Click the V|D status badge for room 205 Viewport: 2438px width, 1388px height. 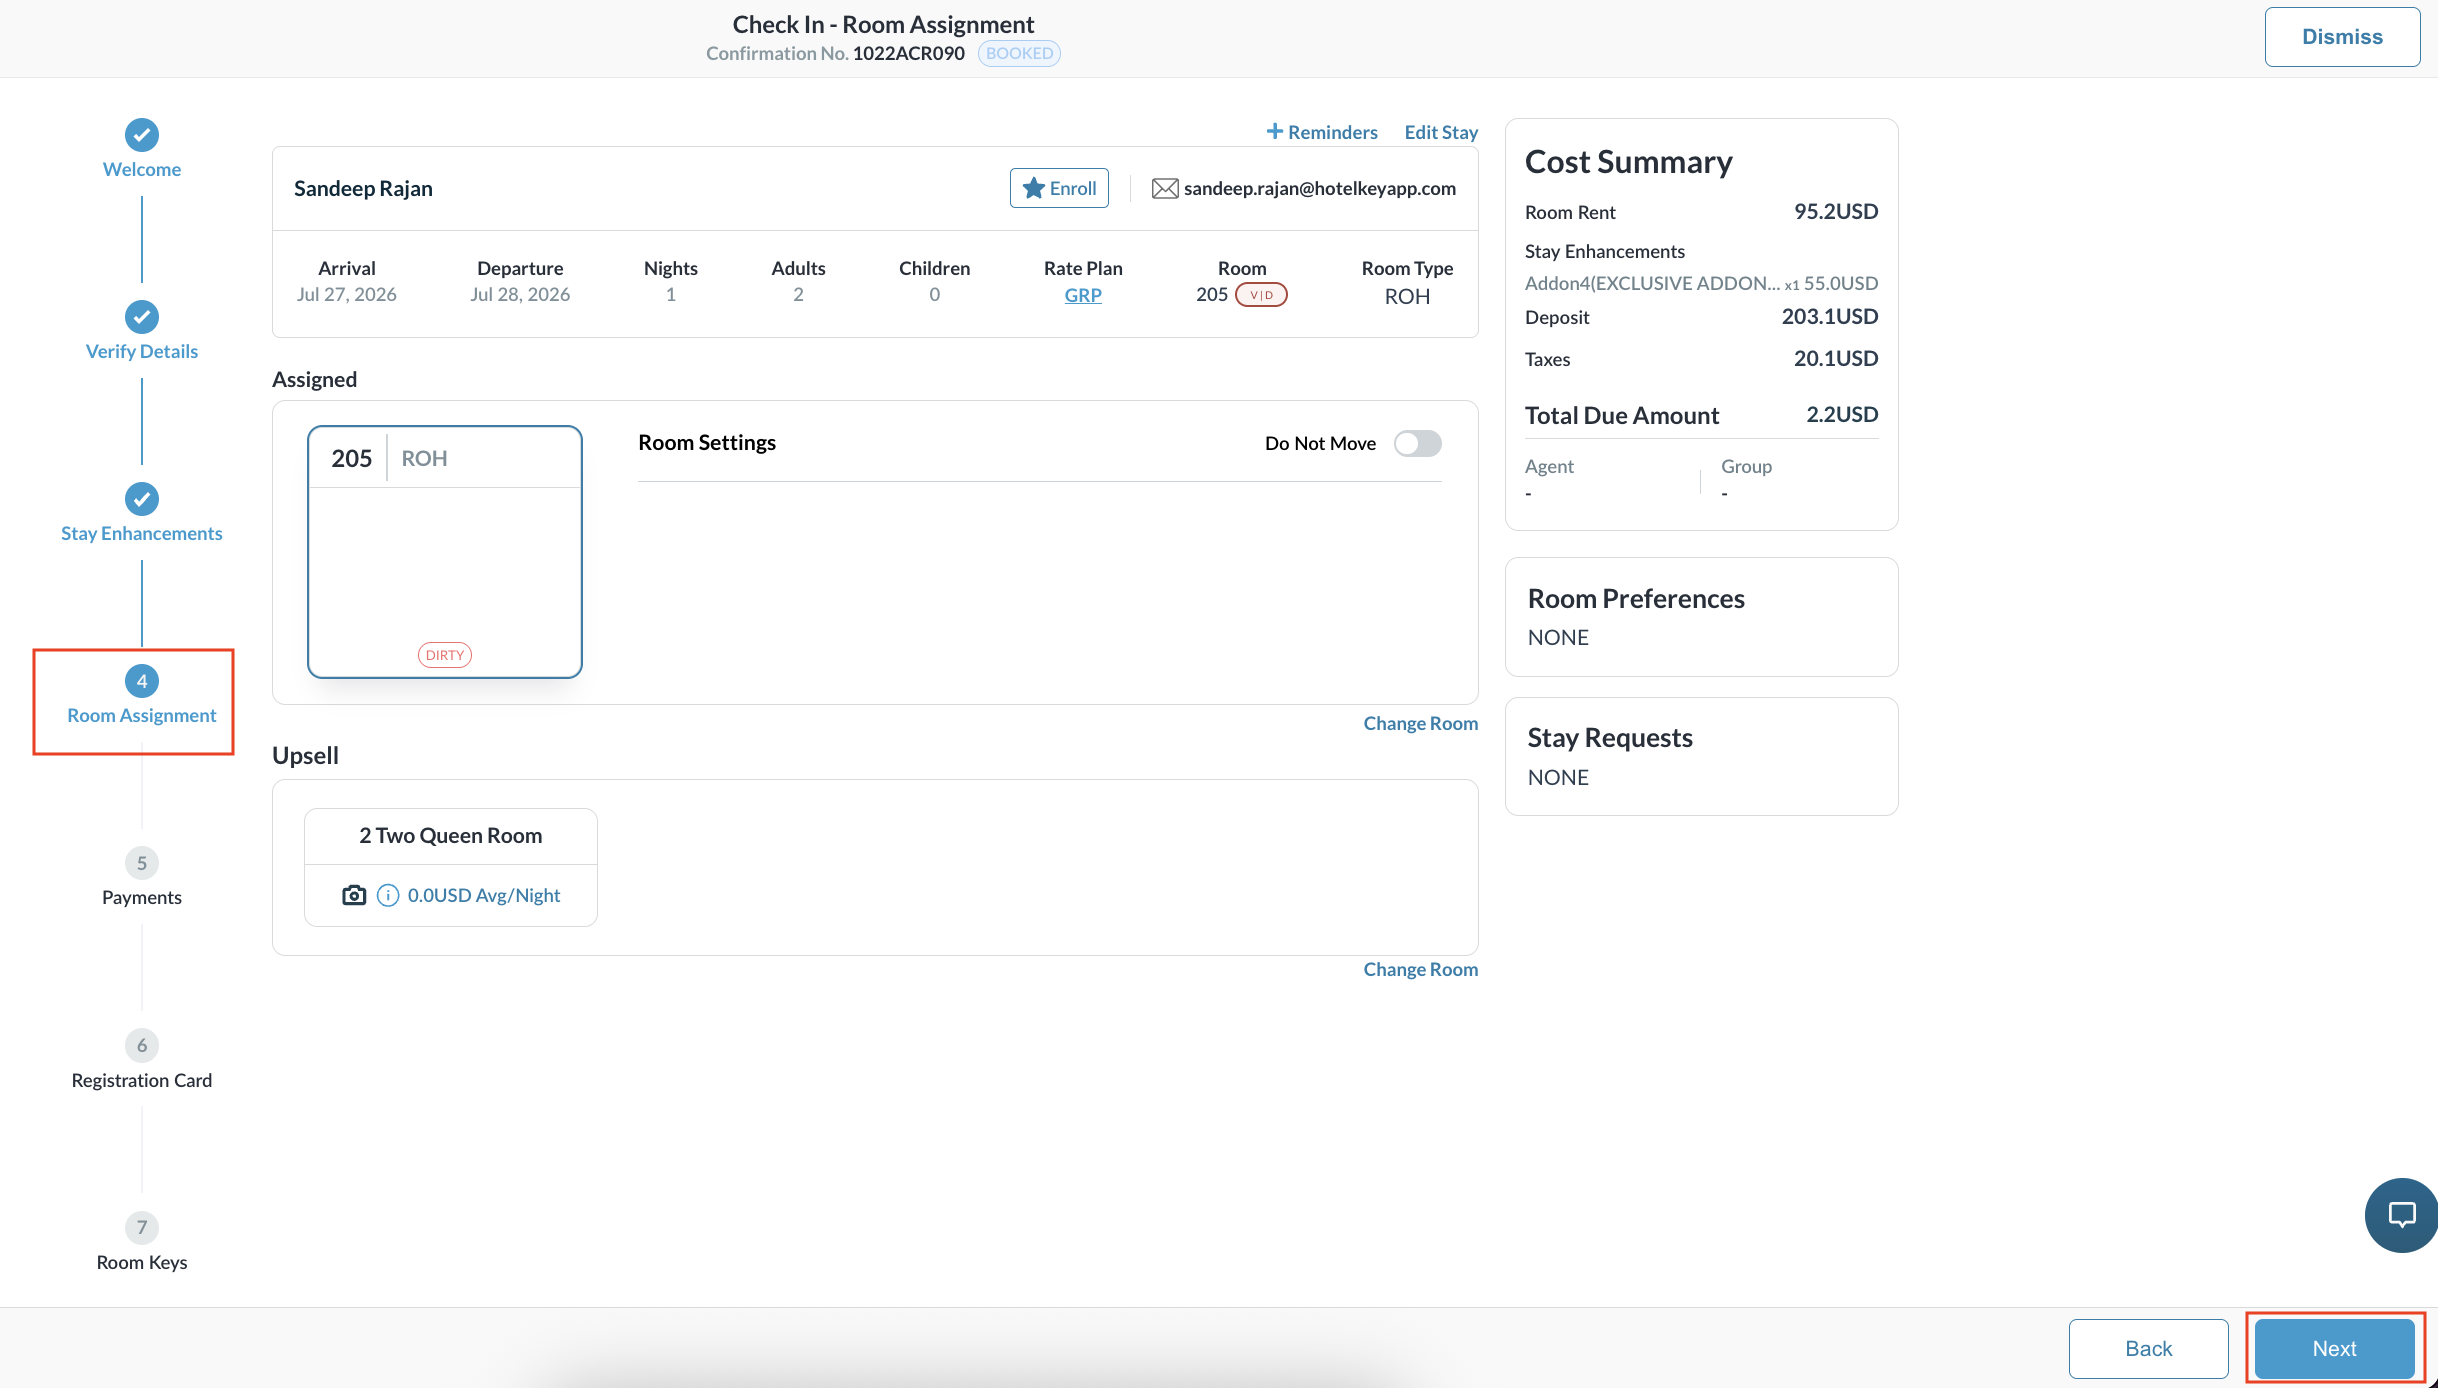coord(1262,295)
